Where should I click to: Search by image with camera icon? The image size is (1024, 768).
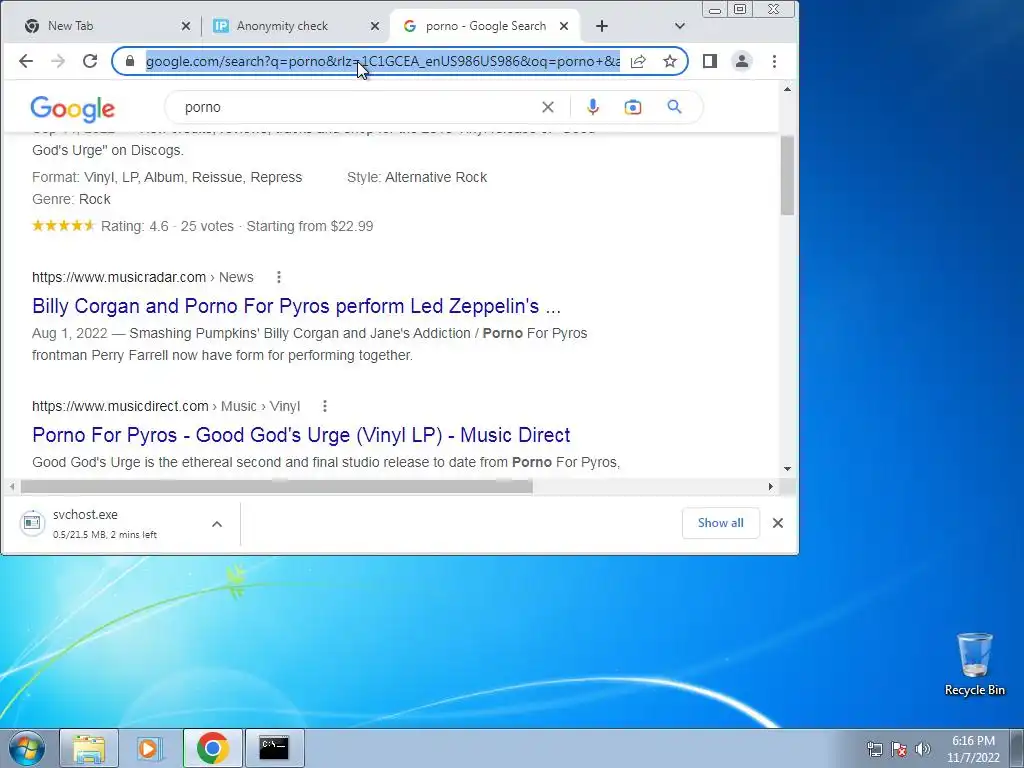(632, 107)
